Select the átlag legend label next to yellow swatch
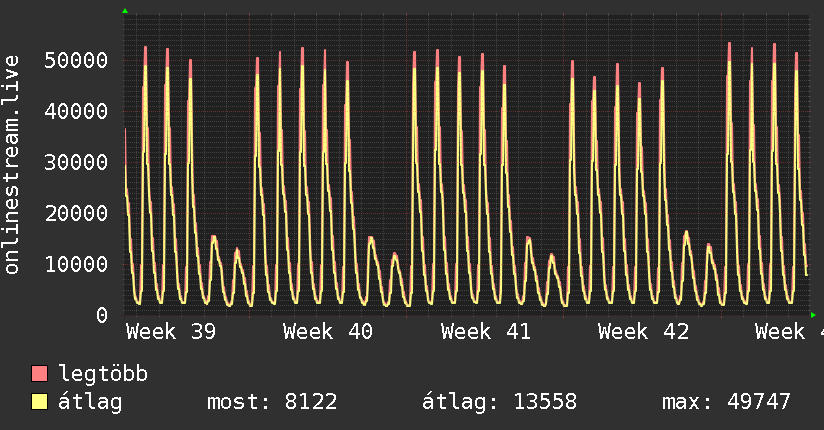 coord(90,402)
